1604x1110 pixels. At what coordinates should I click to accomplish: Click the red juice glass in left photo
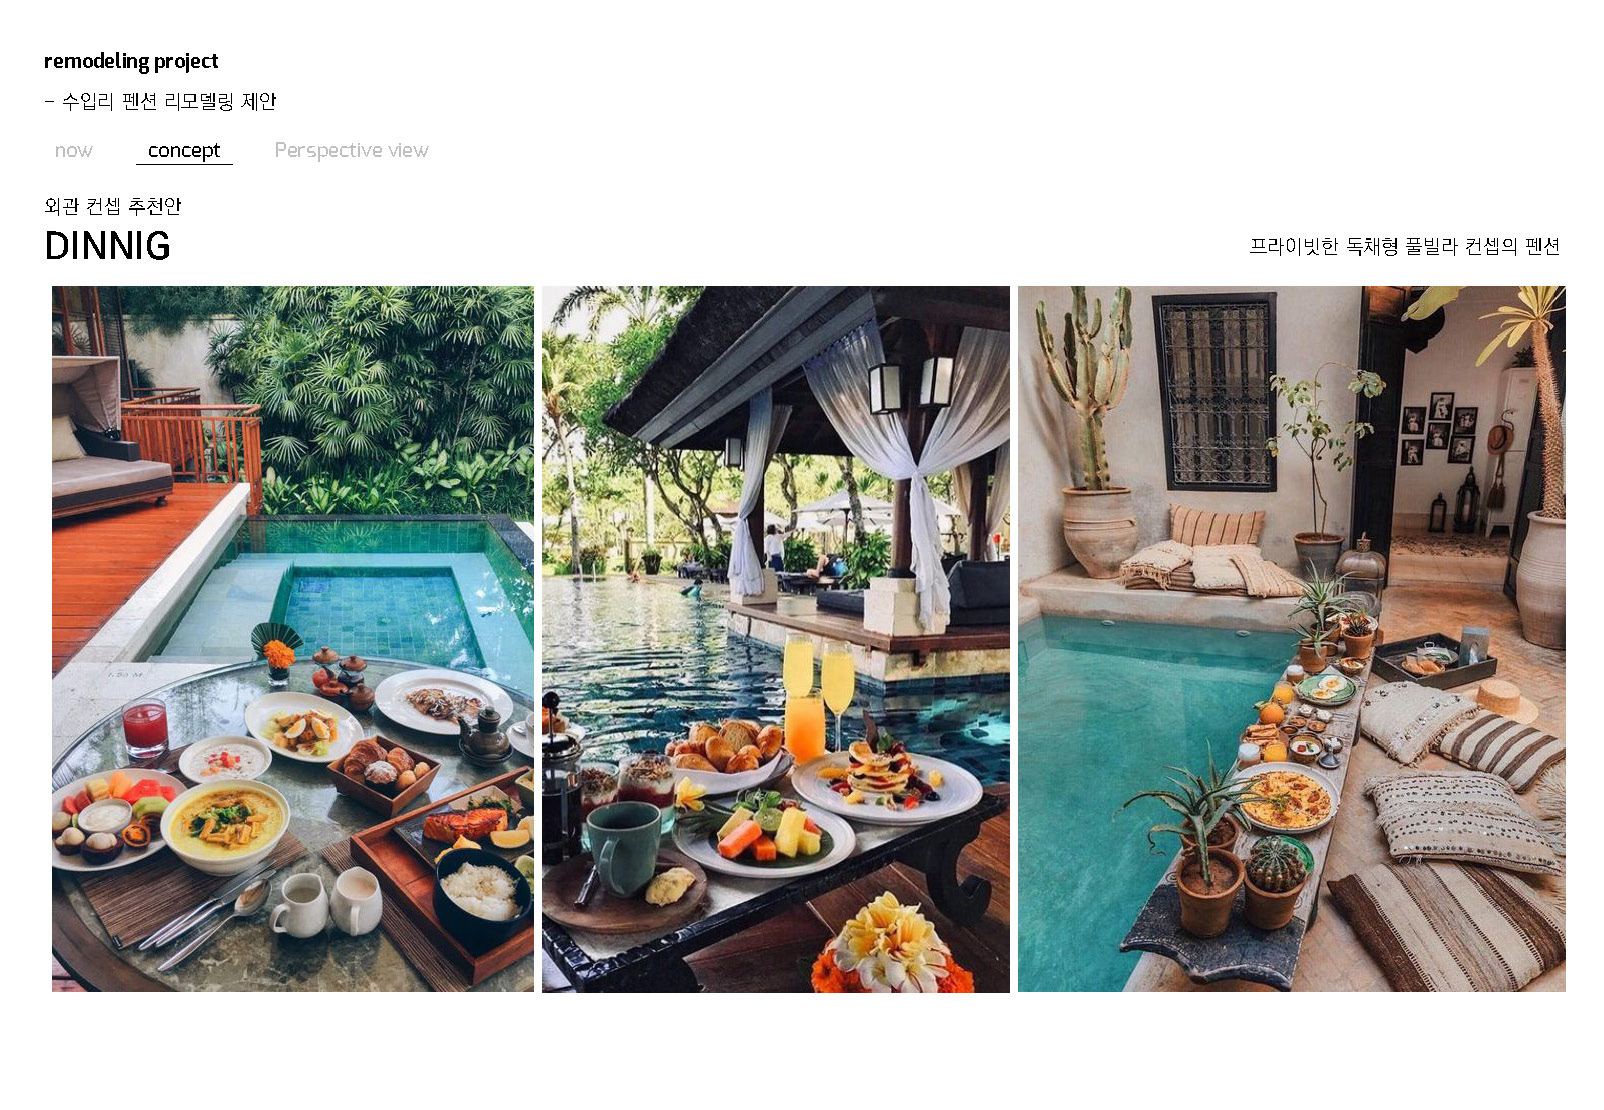(x=145, y=727)
